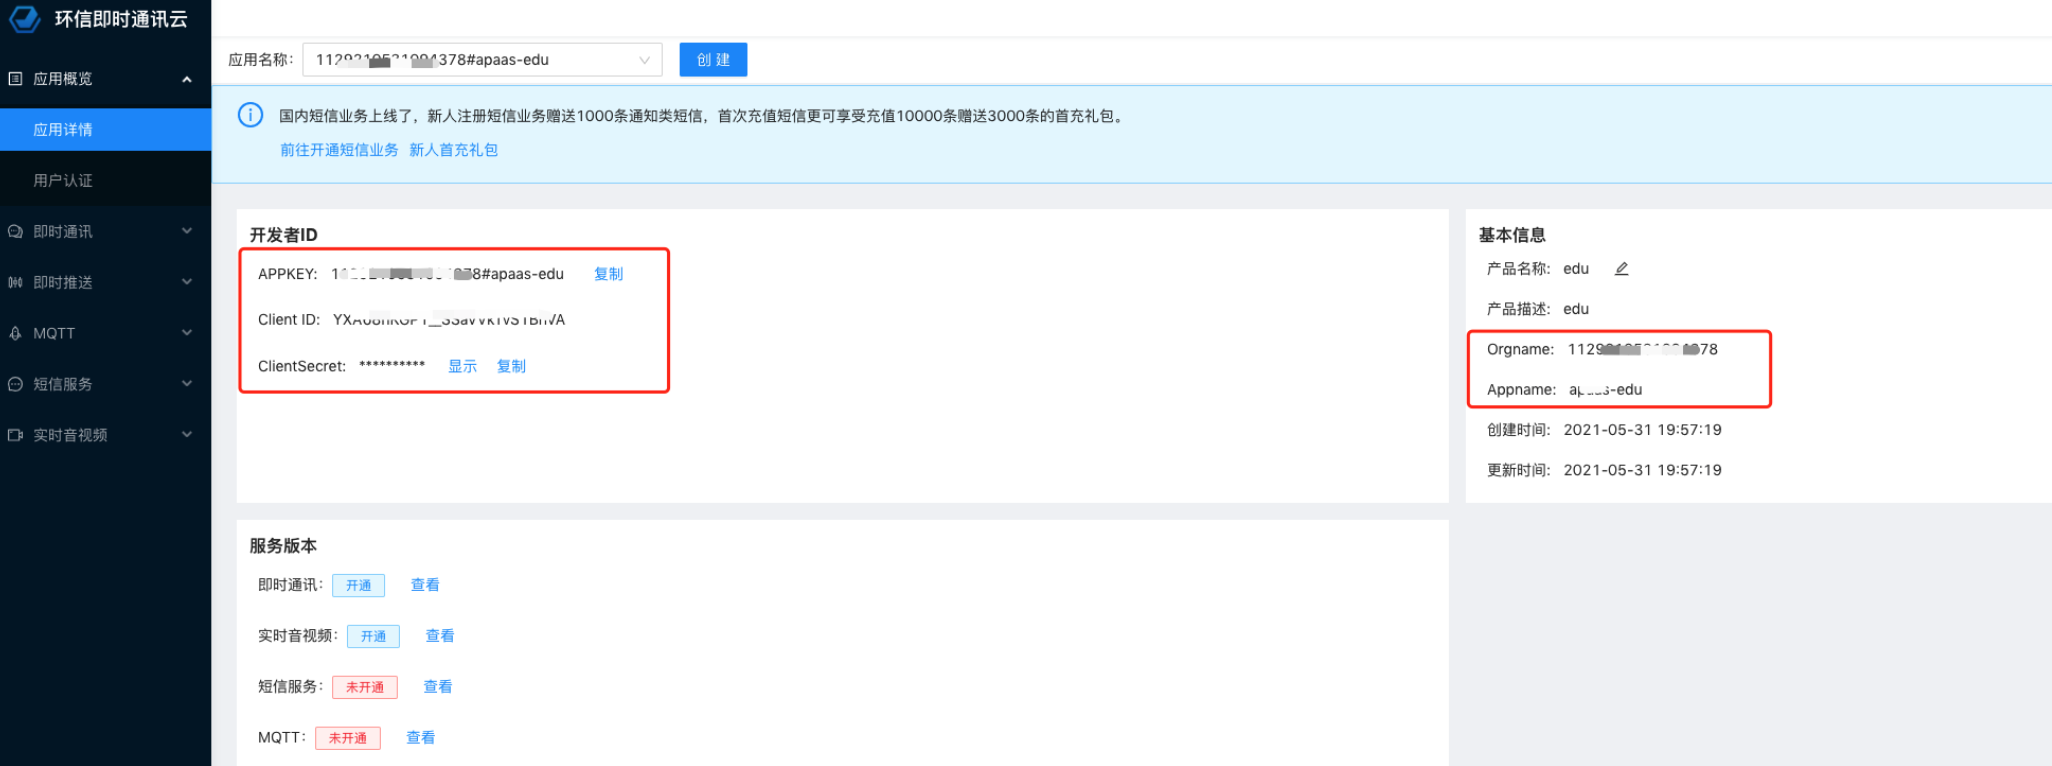The height and width of the screenshot is (766, 2052).
Task: Click the 开通 tag for 即时通讯
Action: tap(359, 586)
